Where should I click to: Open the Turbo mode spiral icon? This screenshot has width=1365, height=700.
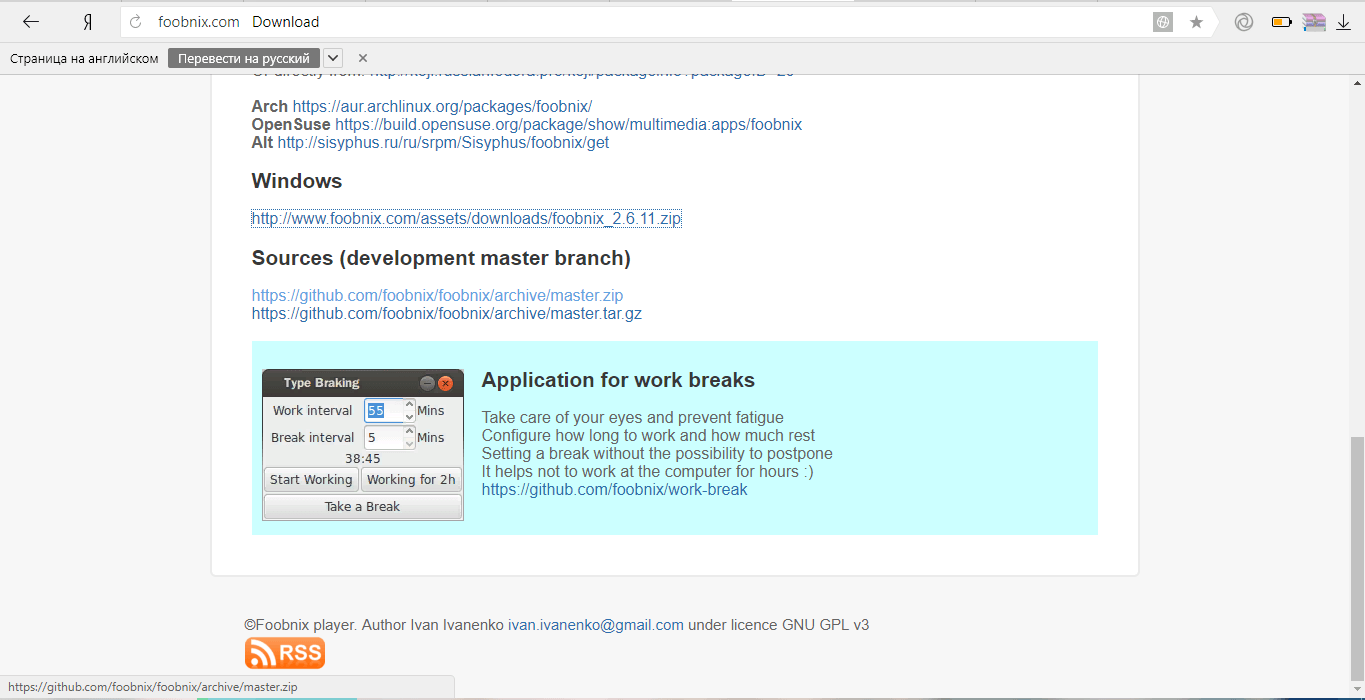point(1244,22)
